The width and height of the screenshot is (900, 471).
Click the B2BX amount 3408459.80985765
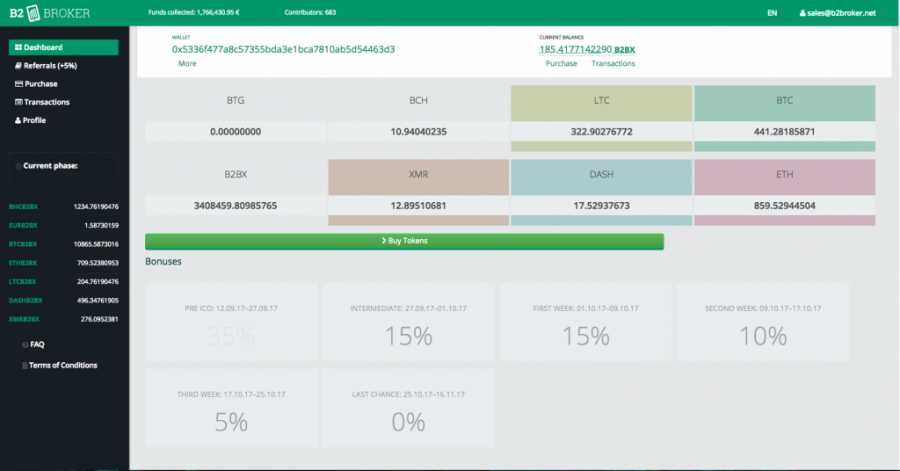[x=235, y=205]
